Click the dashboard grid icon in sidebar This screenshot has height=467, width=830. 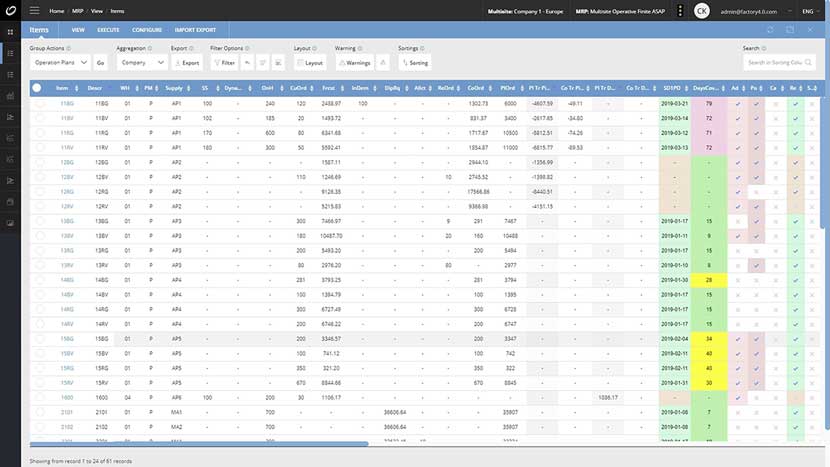coord(10,32)
